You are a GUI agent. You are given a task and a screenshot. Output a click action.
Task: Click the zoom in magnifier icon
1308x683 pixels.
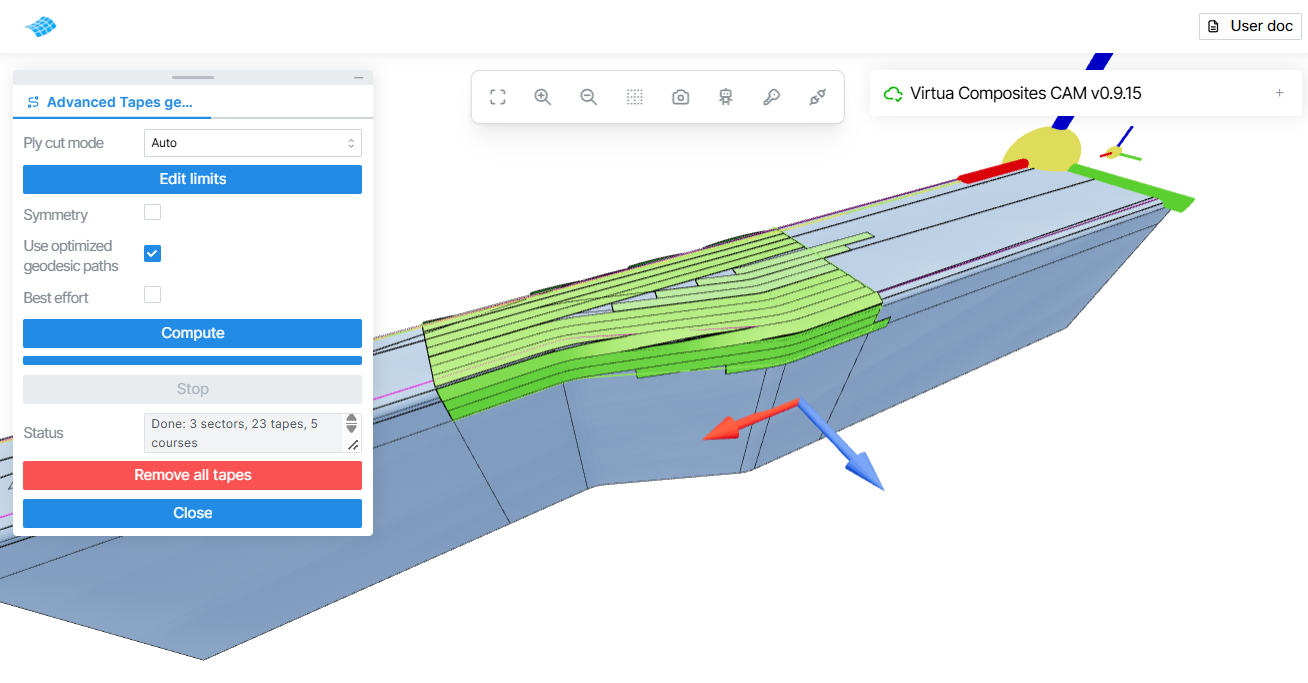[543, 97]
